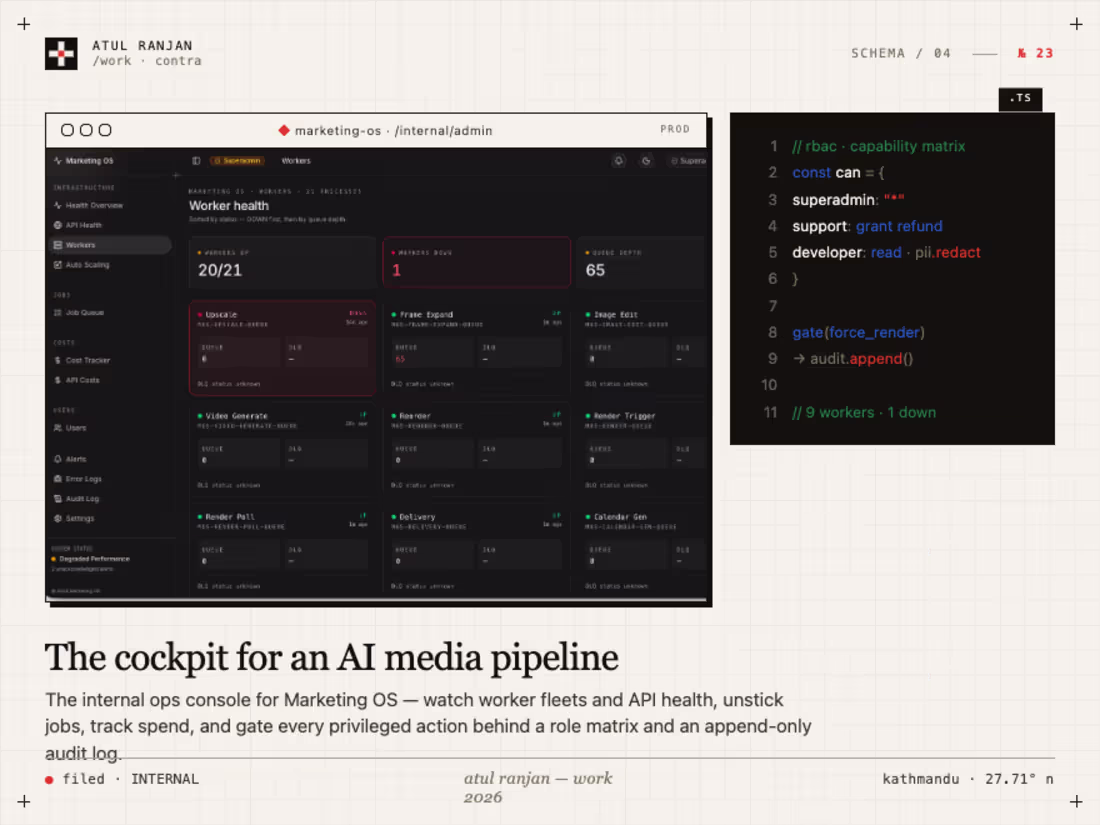Screen dimensions: 1100x825
Task: Open the Render Trigger worker card
Action: [x=641, y=449]
